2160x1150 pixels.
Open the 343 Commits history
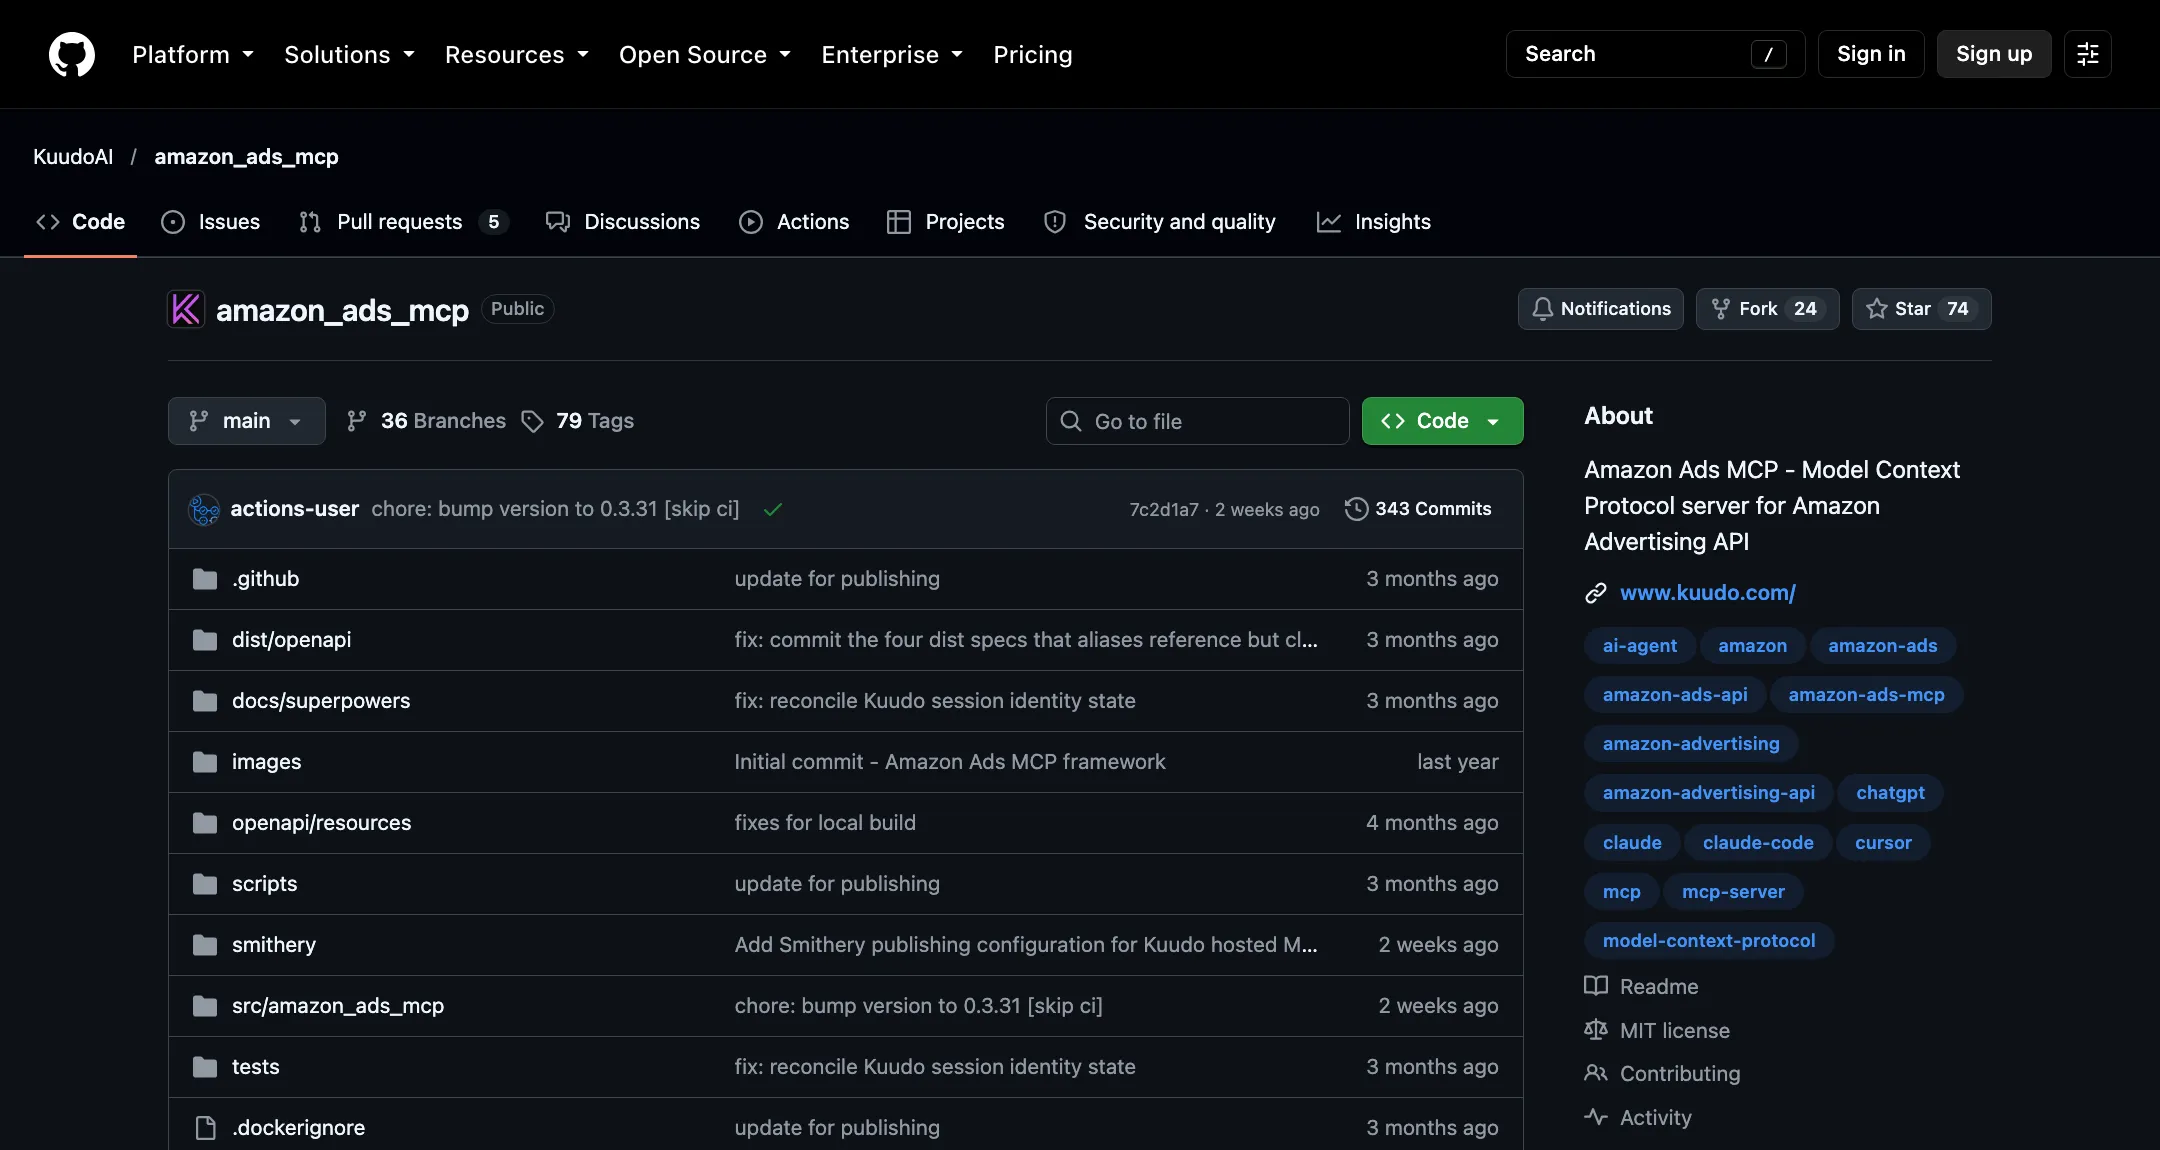(1418, 509)
